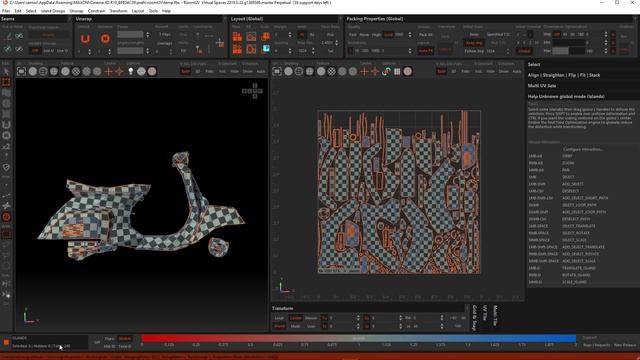The width and height of the screenshot is (640, 360).
Task: Select the arrow select tool in left toolbar
Action: tap(6, 71)
